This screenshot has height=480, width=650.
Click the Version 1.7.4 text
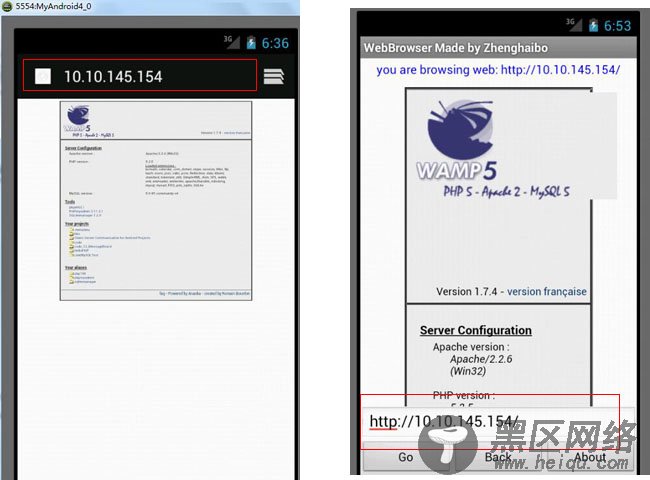466,291
